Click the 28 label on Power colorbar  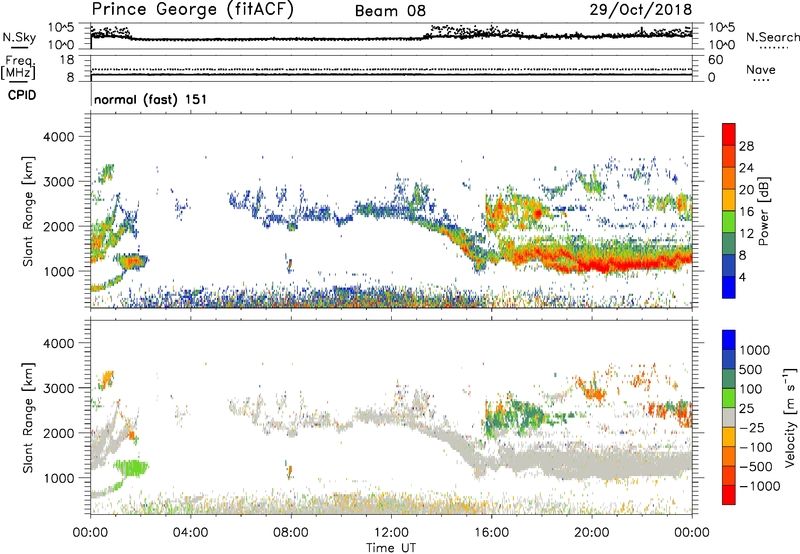pos(746,146)
